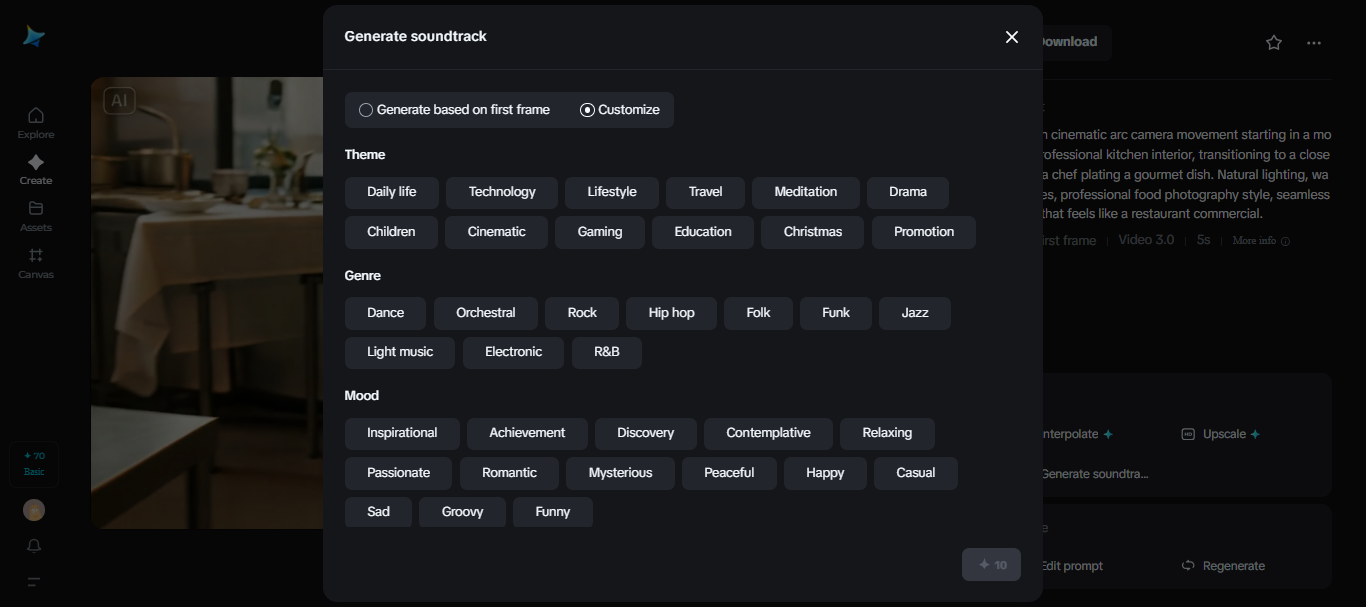Open Assets folder in sidebar
1366x607 pixels.
coord(36,209)
